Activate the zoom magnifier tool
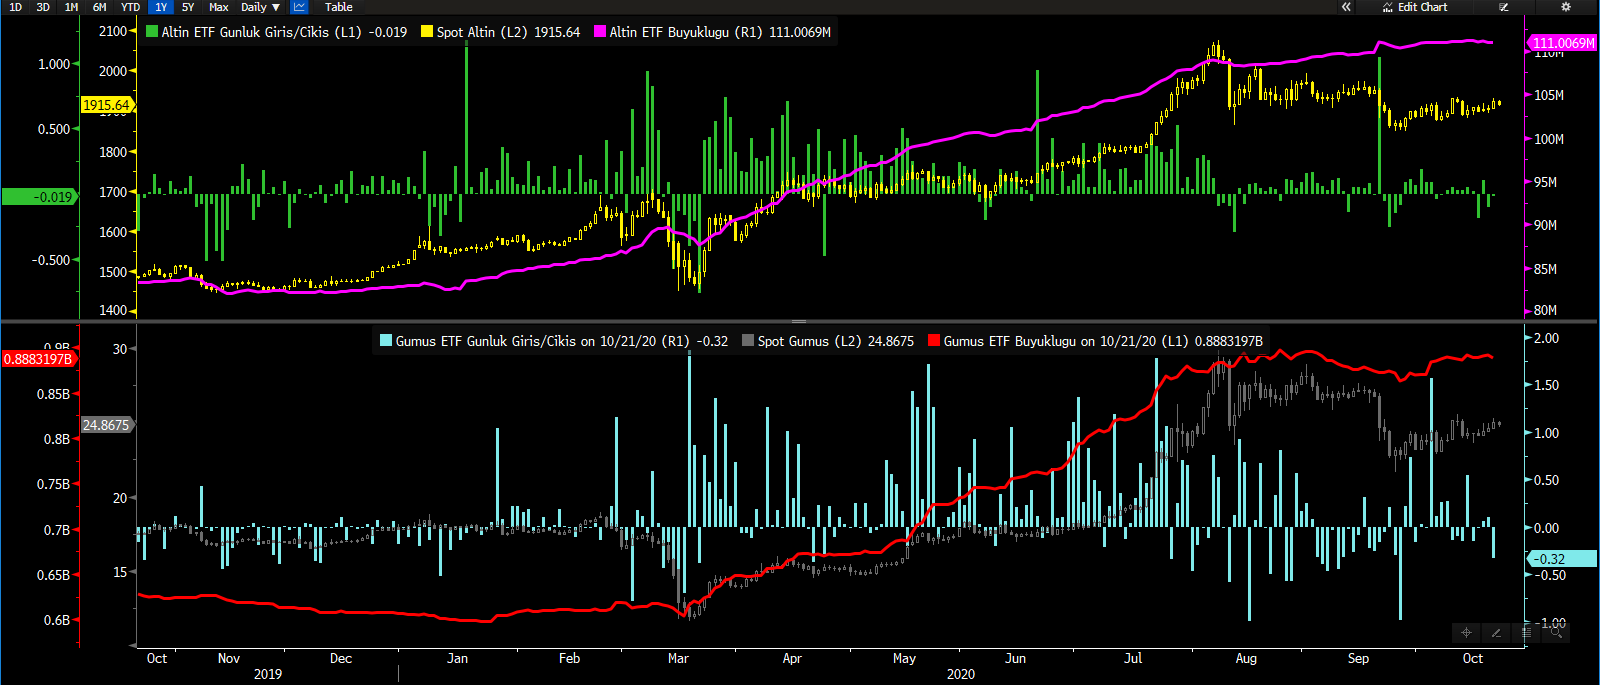This screenshot has width=1600, height=685. [1556, 632]
